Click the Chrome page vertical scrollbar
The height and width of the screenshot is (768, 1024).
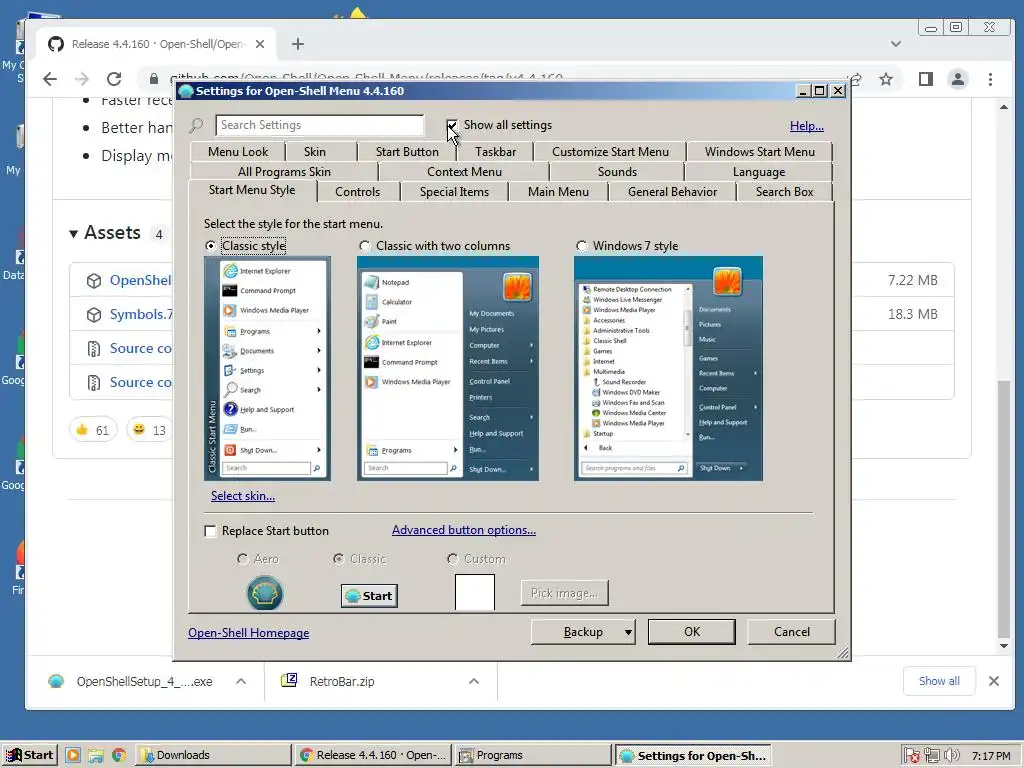click(x=1004, y=509)
